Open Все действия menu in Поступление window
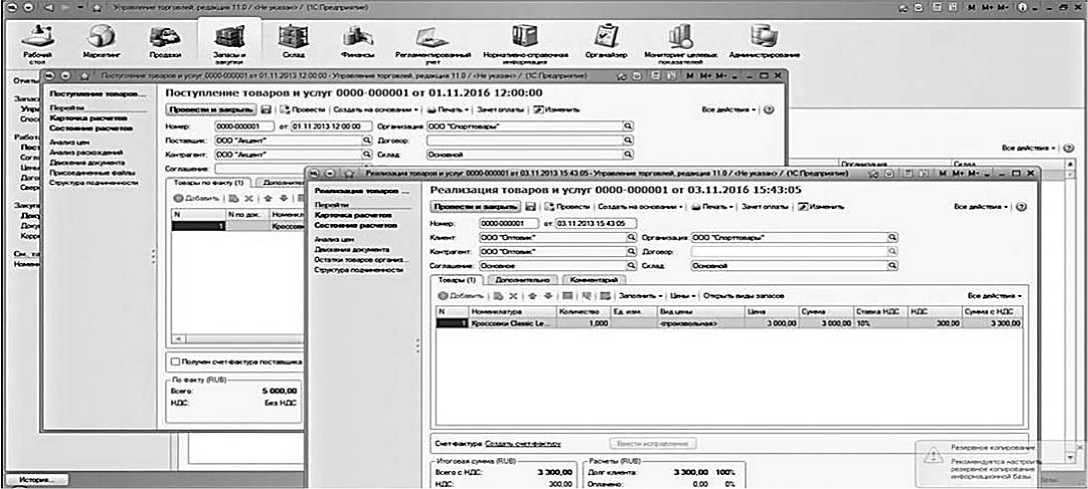The image size is (1088, 489). tap(729, 110)
